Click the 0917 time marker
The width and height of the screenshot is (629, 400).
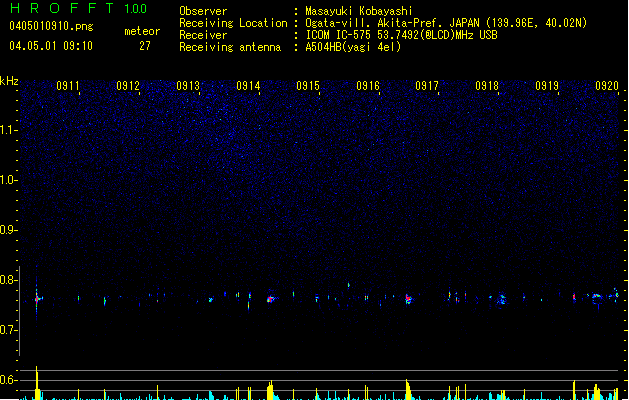pos(427,86)
